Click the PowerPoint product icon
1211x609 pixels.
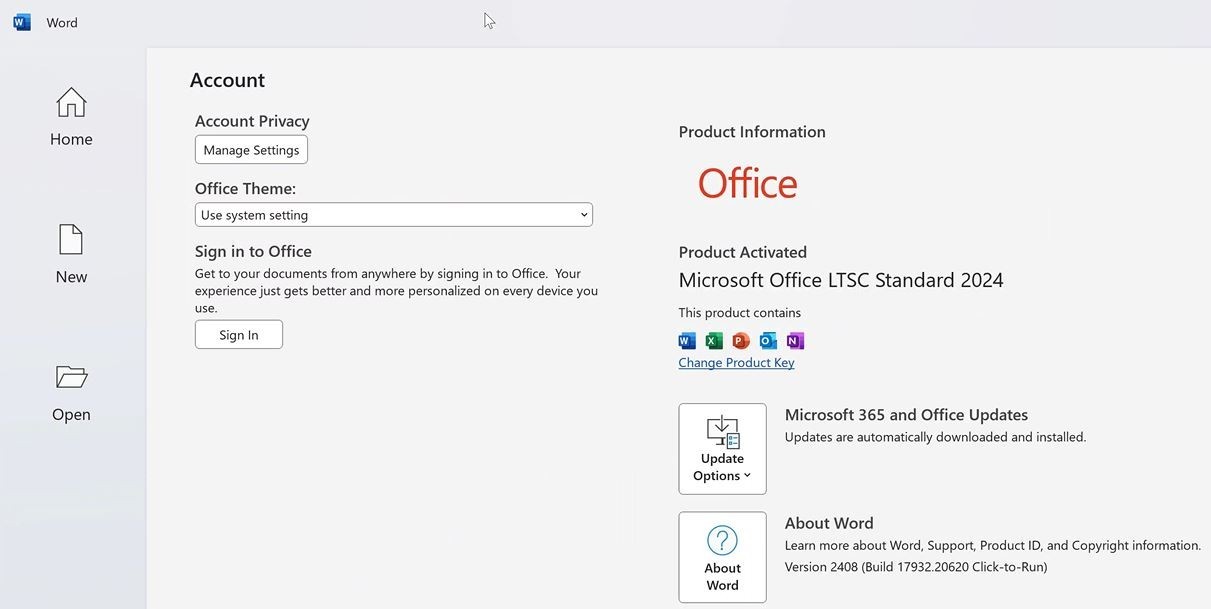(x=741, y=341)
